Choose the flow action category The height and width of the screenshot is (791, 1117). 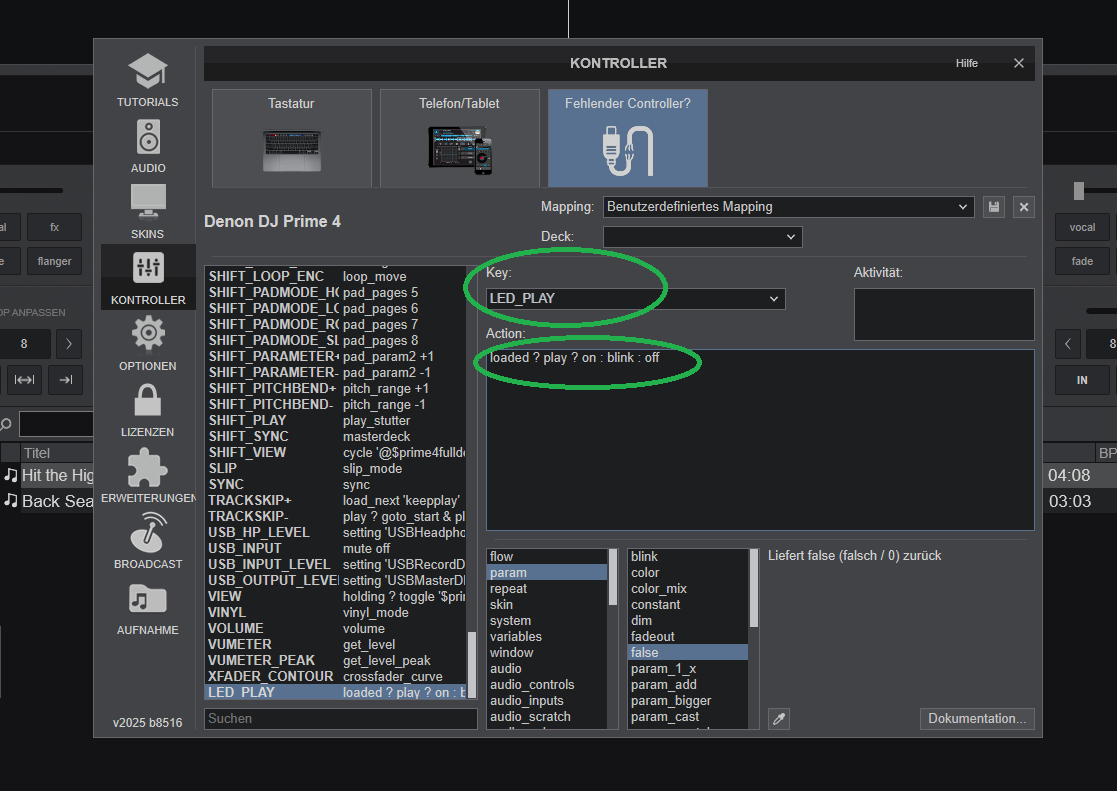(x=547, y=557)
